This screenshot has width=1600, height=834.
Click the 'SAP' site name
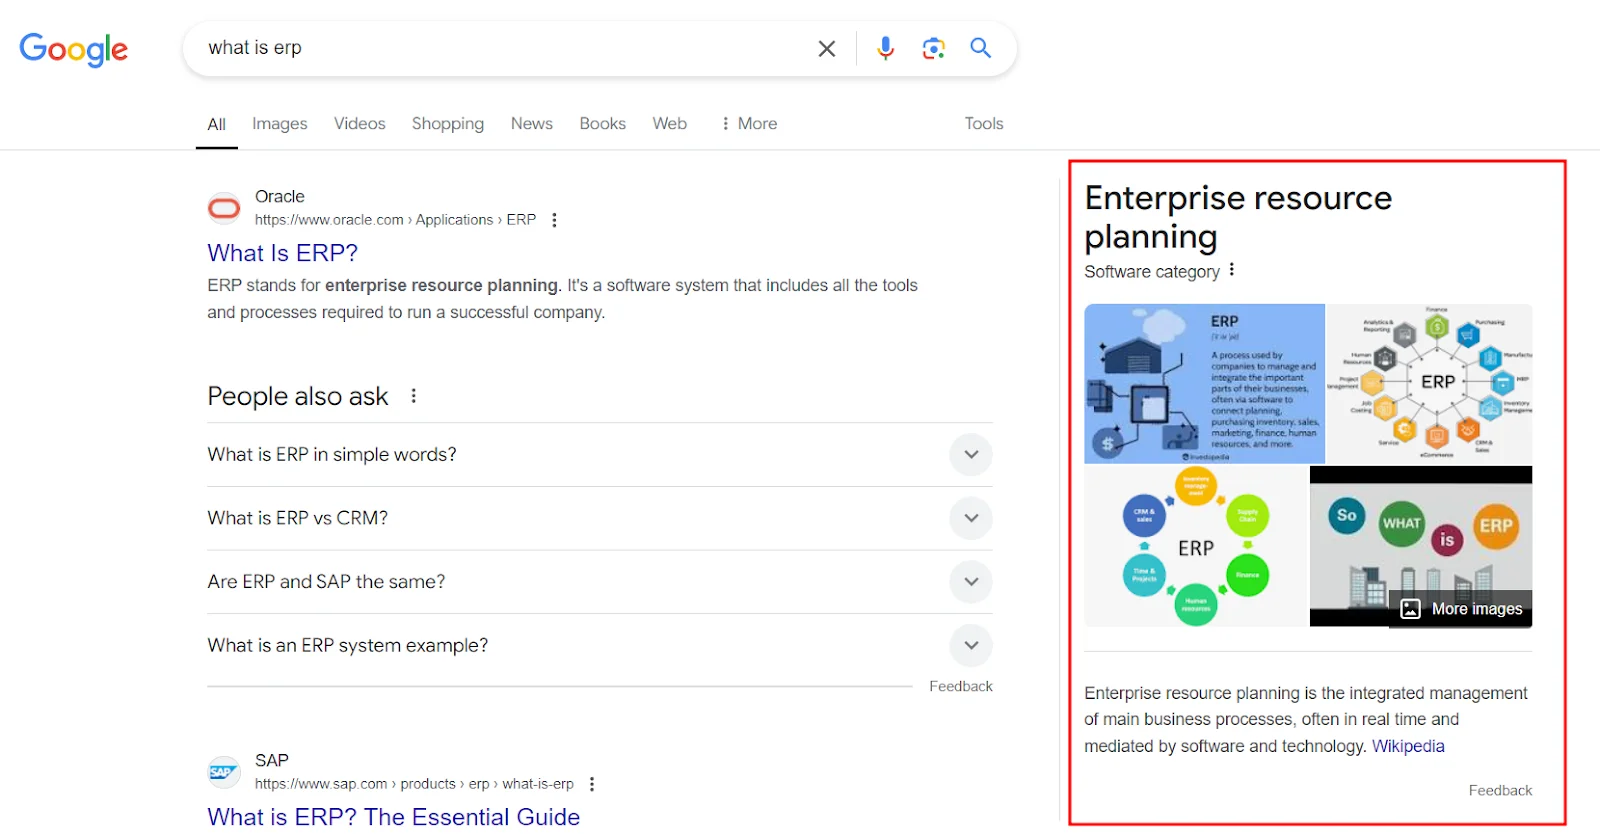272,761
